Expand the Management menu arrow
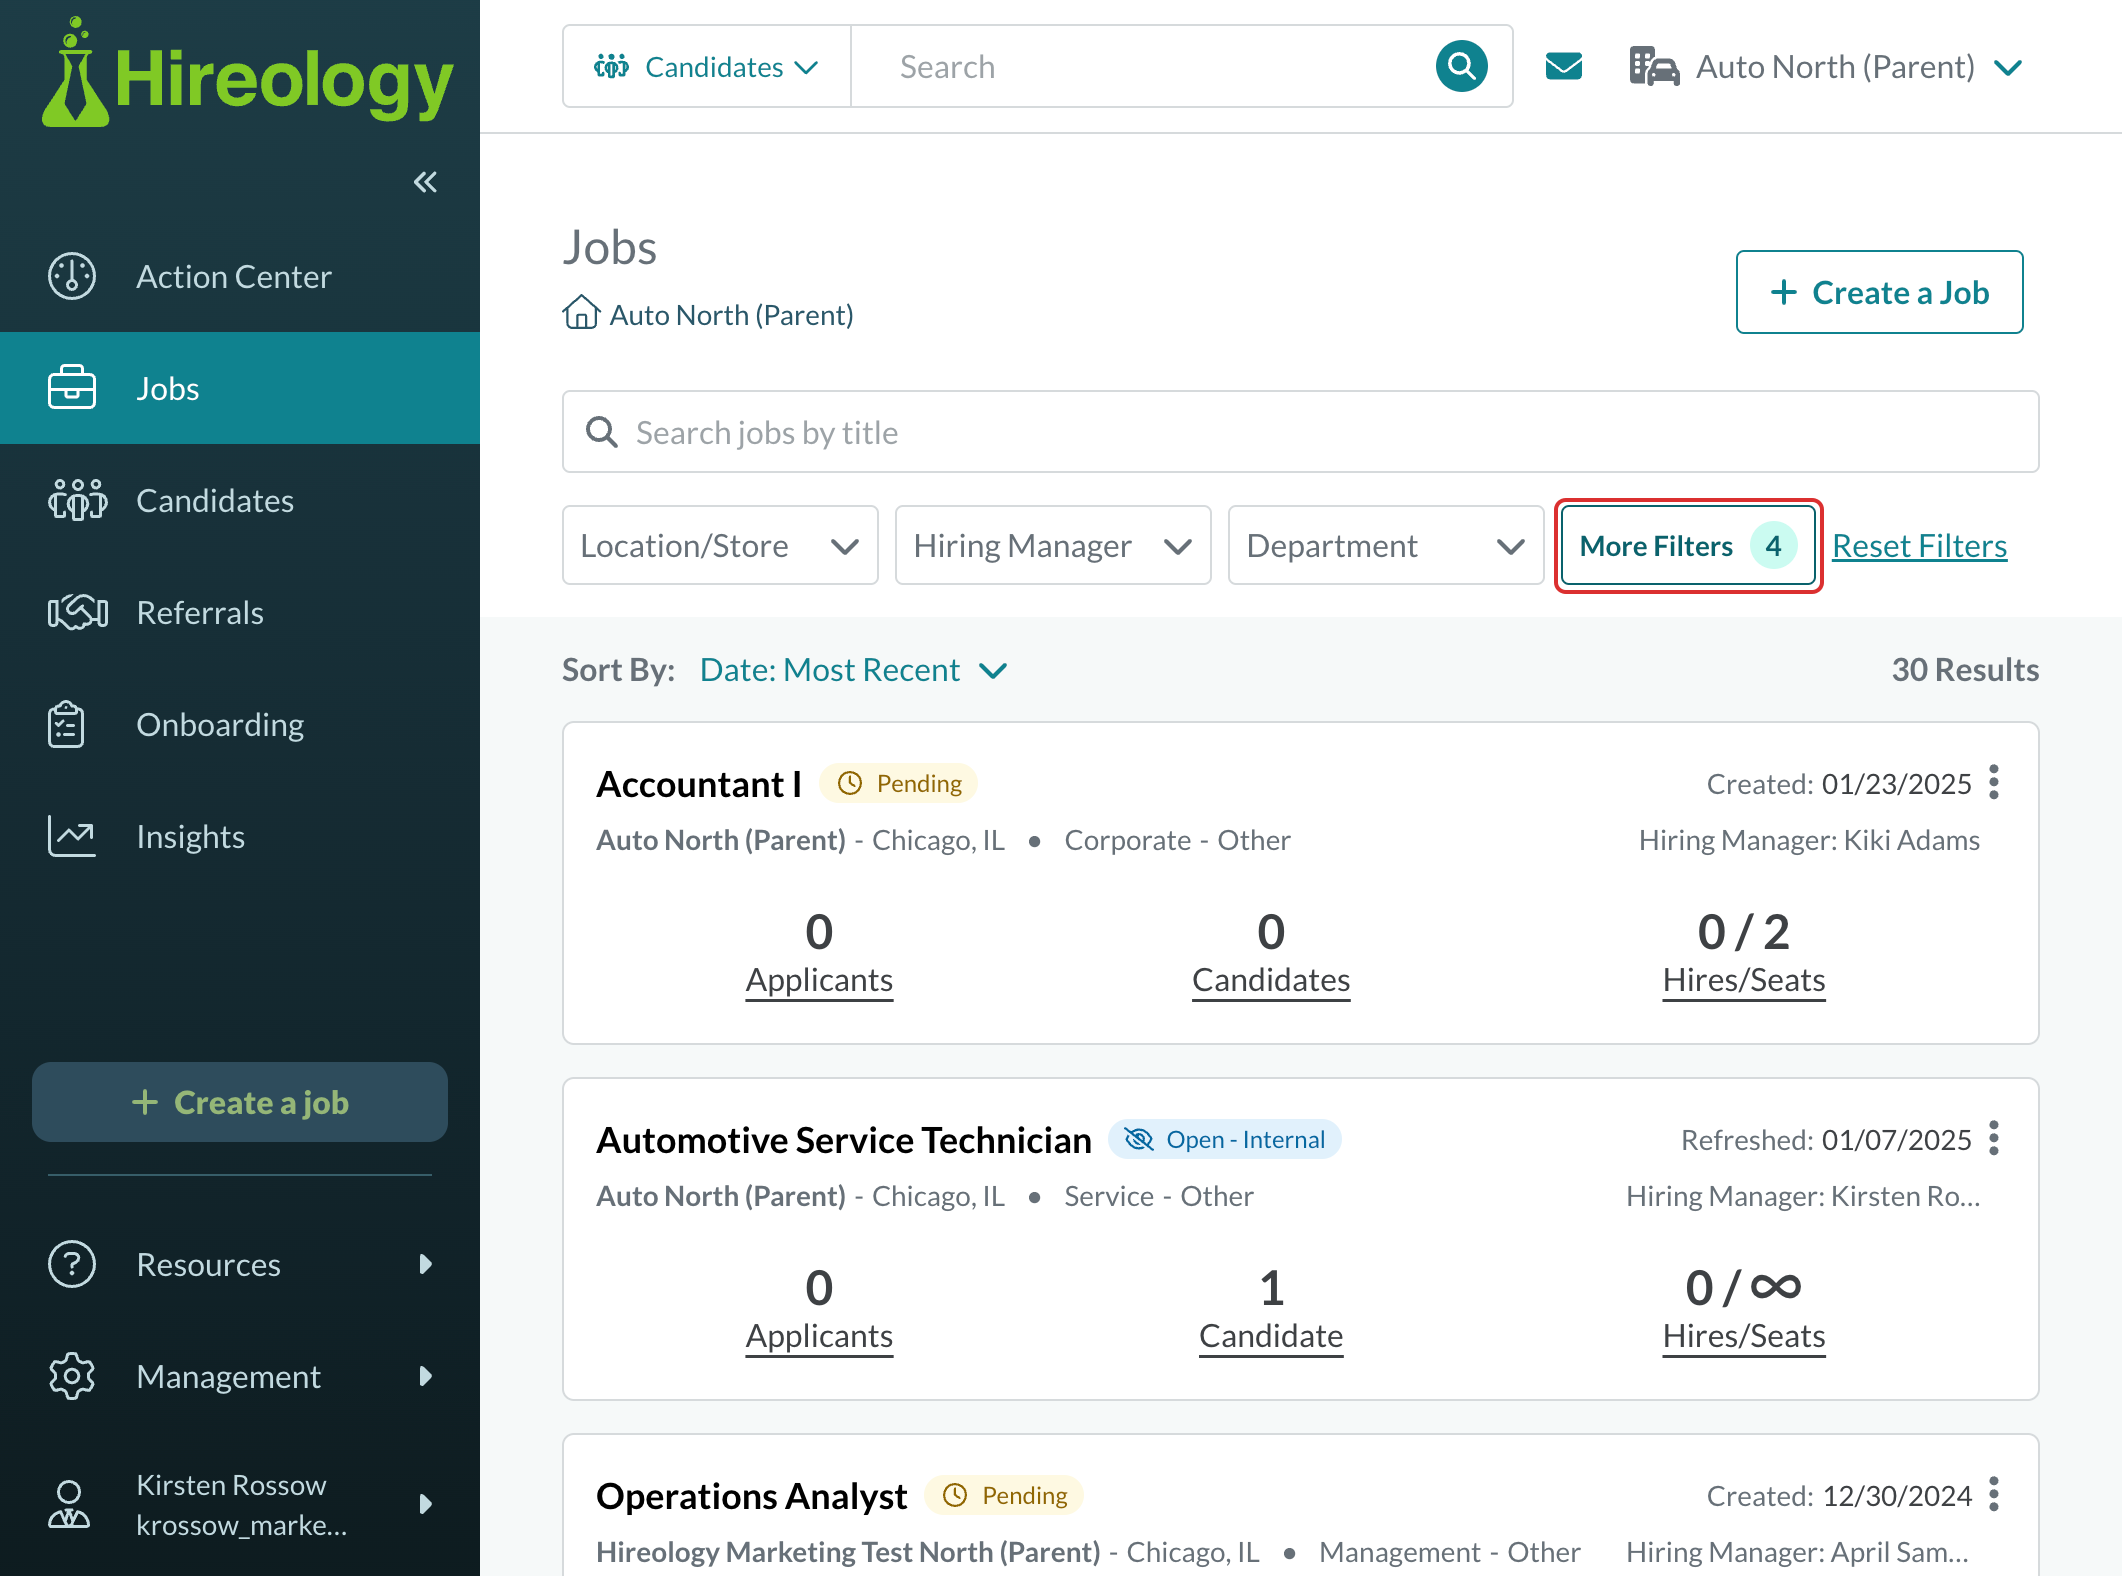The width and height of the screenshot is (2122, 1576). (426, 1376)
